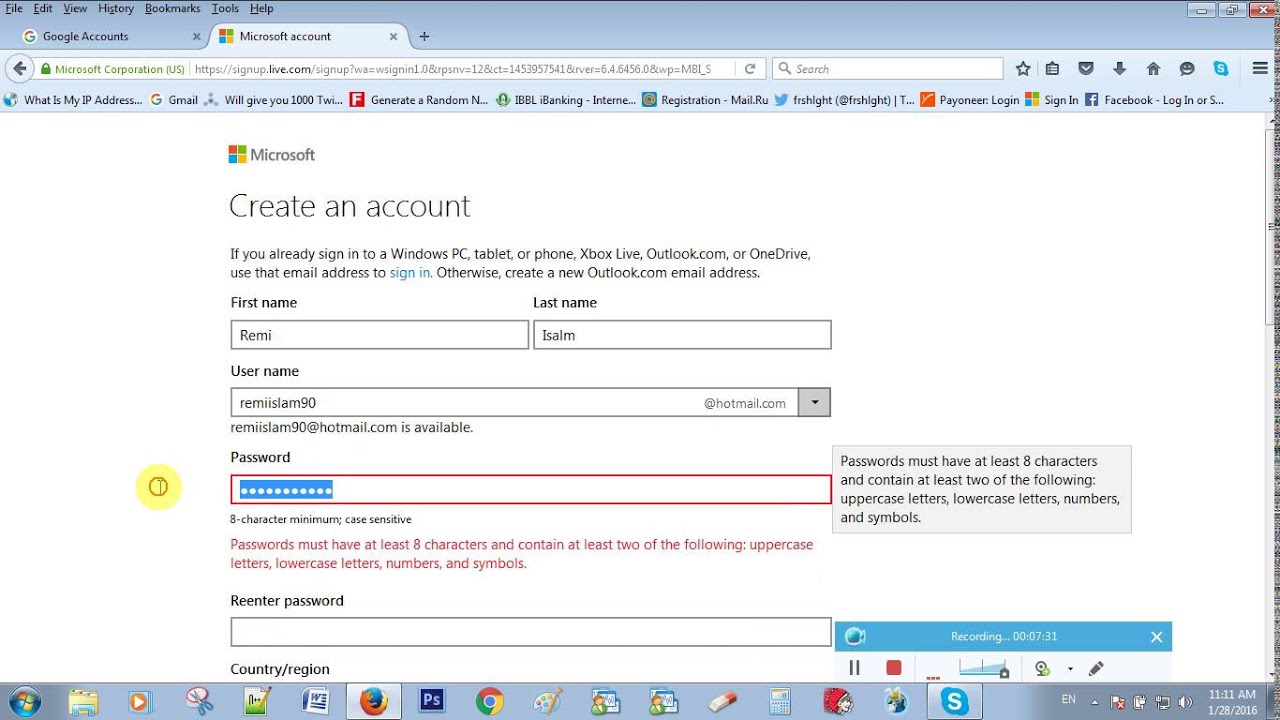Viewport: 1280px width, 720px height.
Task: Open Paint palette icon in taskbar
Action: [x=548, y=701]
